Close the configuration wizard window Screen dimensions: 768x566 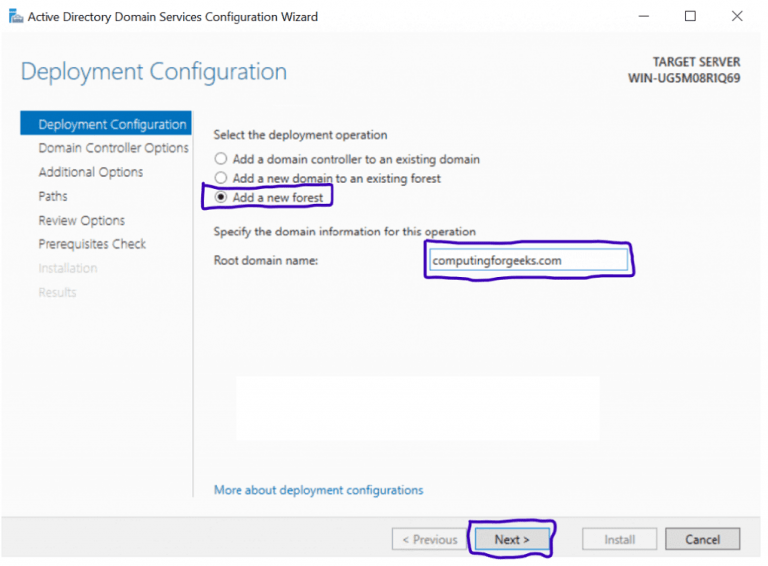pos(737,17)
